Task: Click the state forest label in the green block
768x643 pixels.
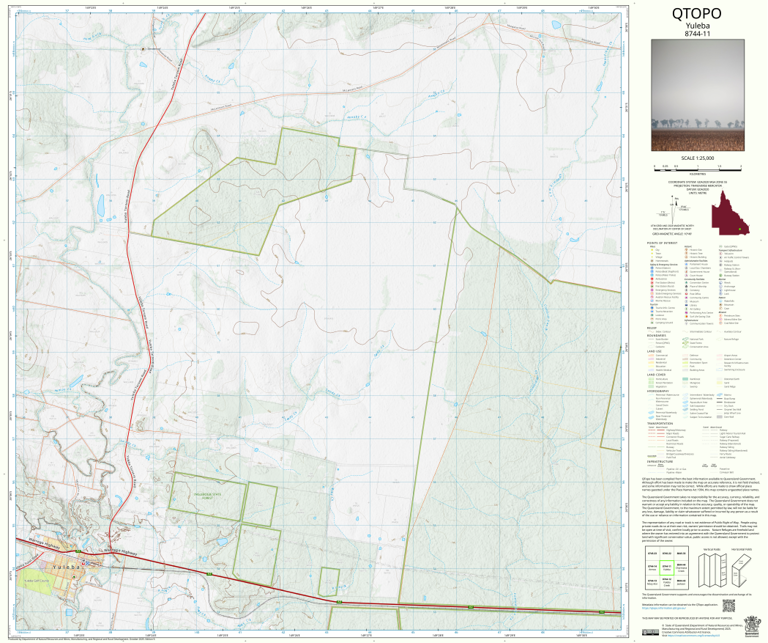Action: pos(208,496)
